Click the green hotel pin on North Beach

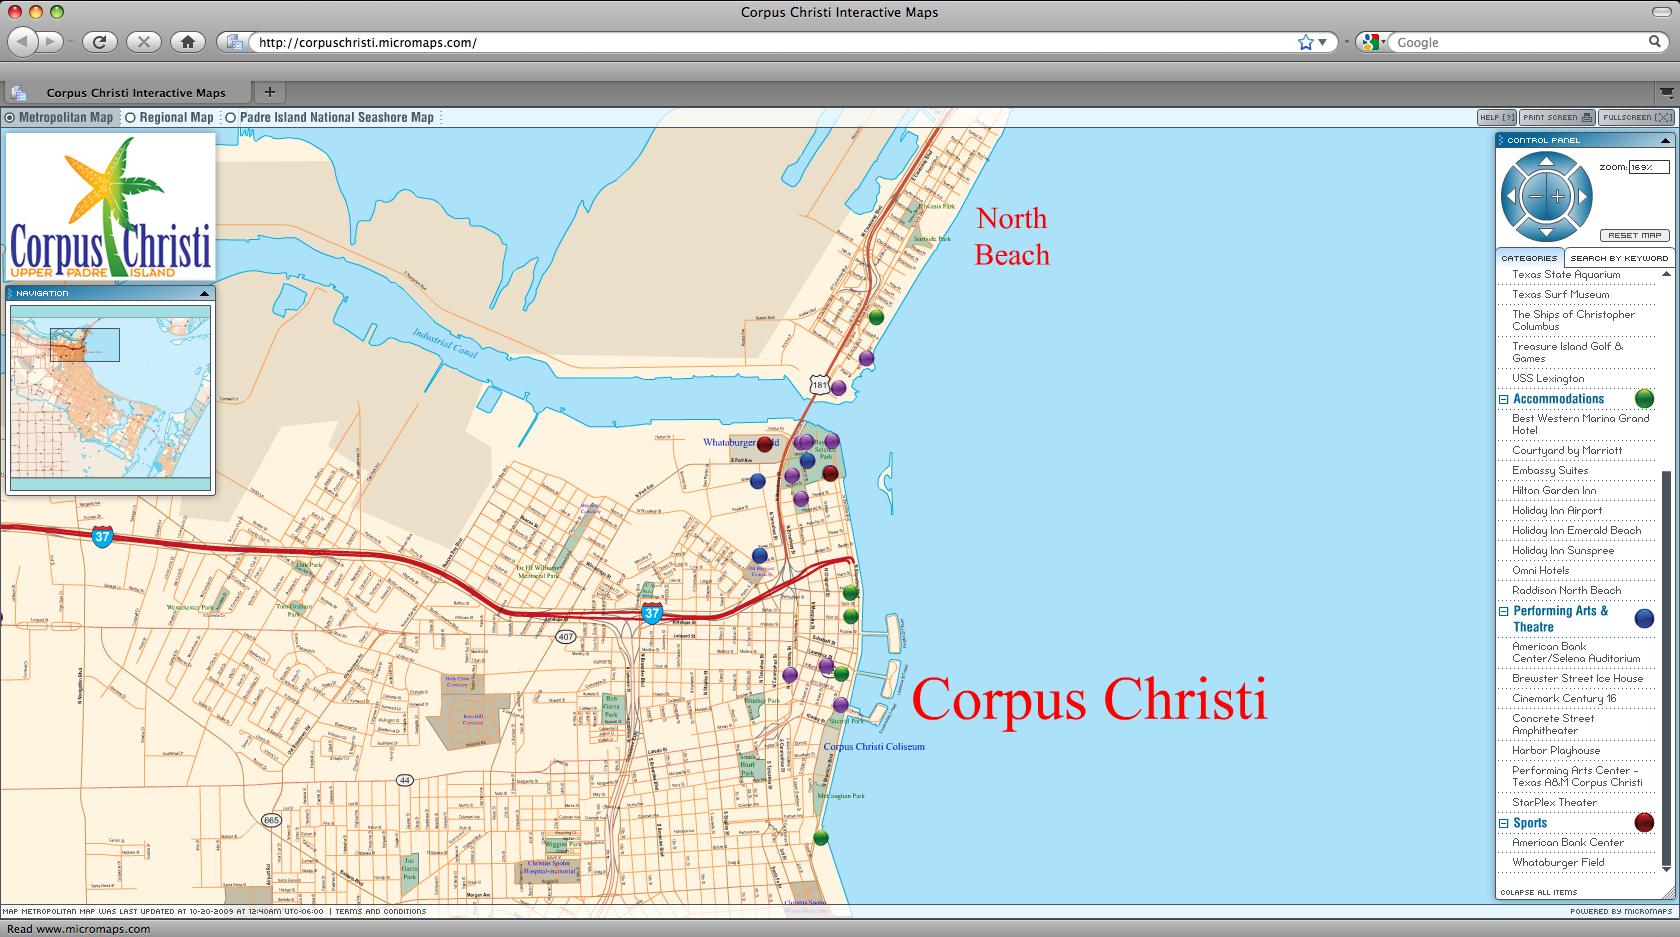tap(876, 317)
